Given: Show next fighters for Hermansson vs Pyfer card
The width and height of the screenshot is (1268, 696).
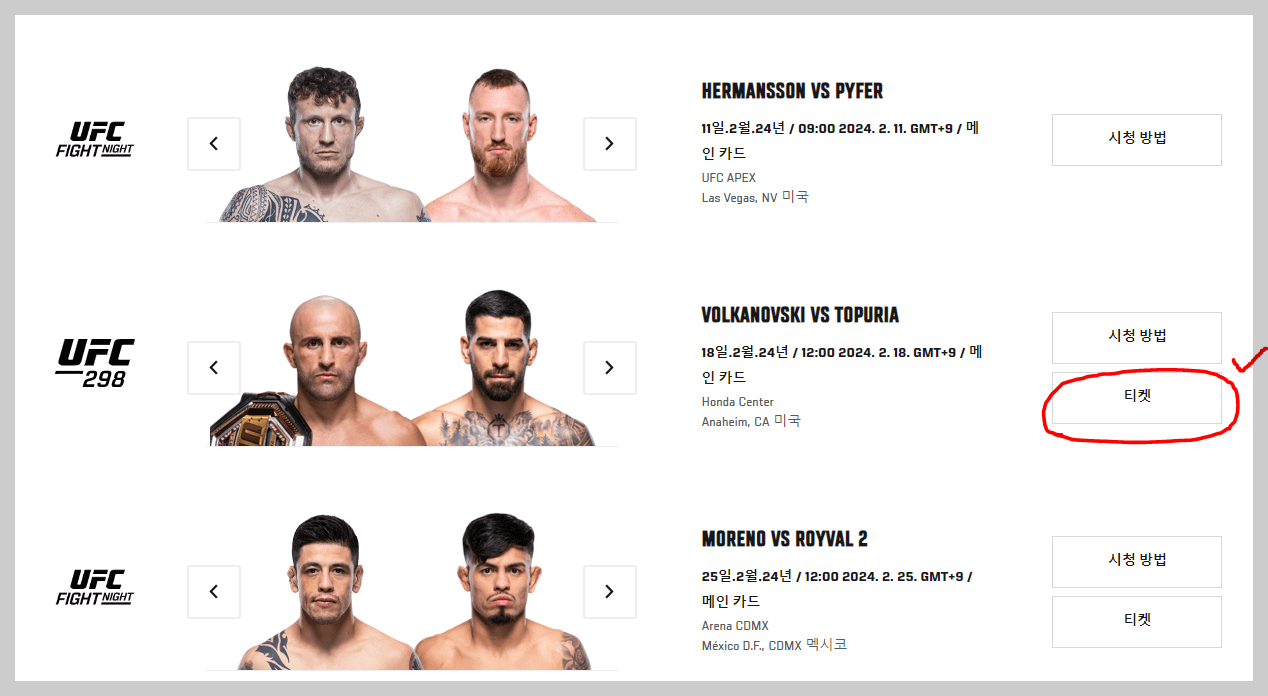Looking at the screenshot, I should (x=610, y=143).
